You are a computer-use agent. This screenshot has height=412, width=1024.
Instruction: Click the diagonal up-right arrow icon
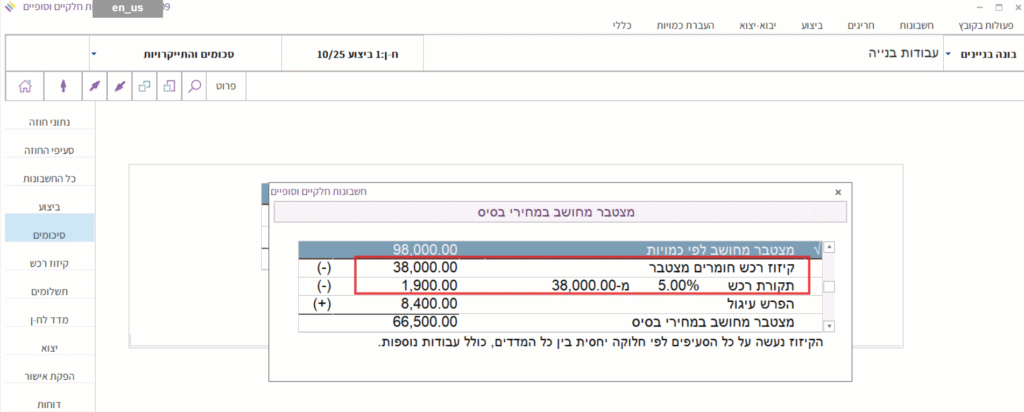tap(93, 87)
